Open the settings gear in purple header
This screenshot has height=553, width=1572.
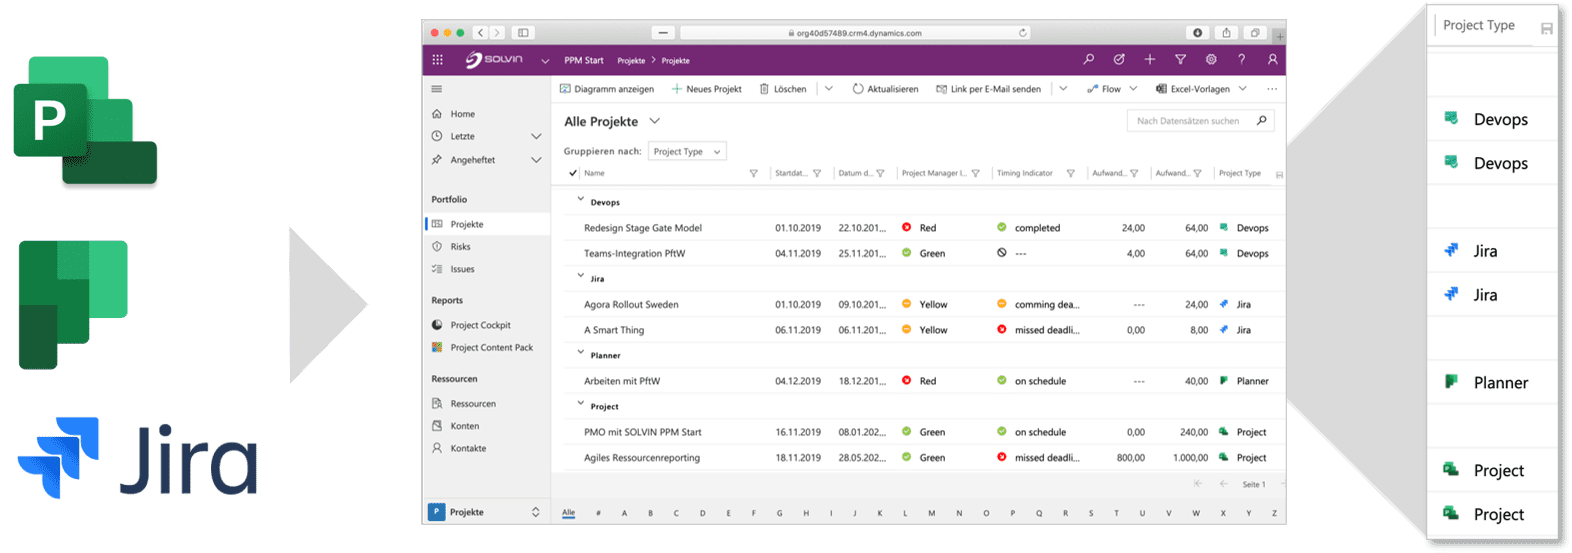(1211, 60)
